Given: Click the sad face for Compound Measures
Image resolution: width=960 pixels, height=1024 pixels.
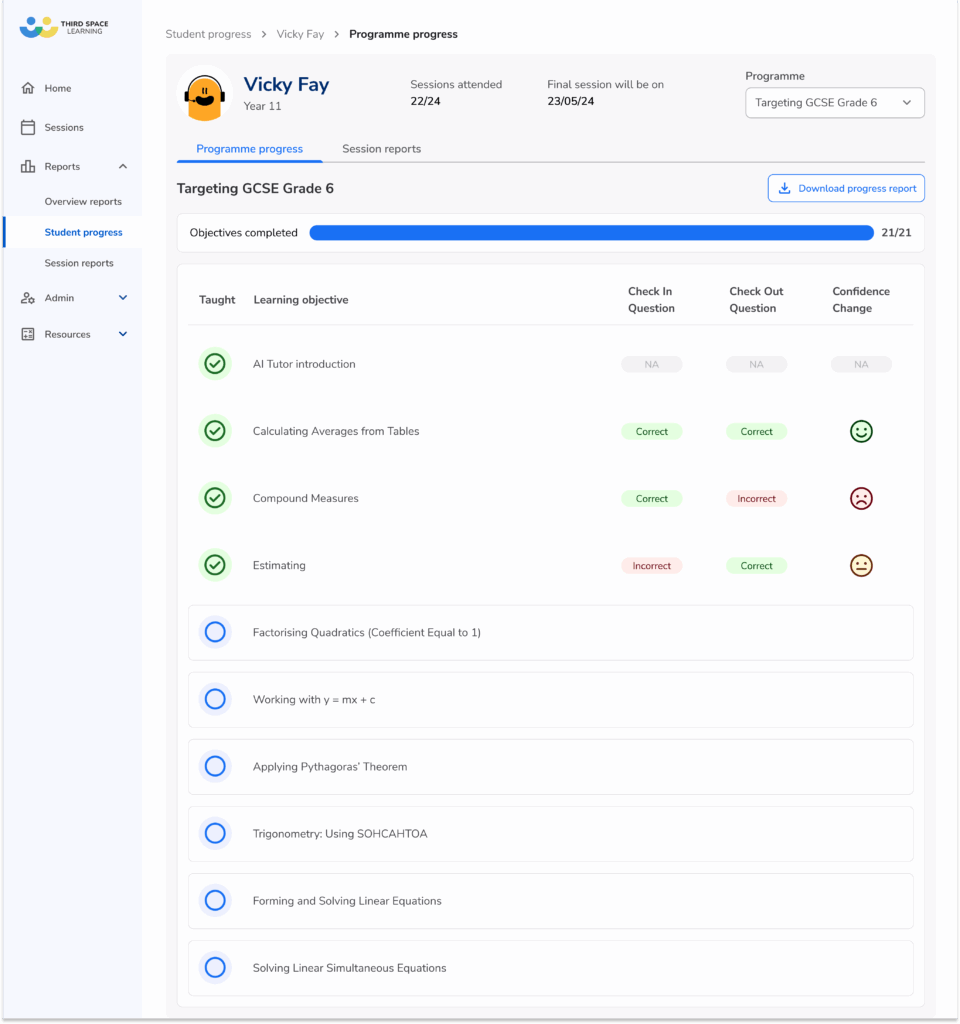Looking at the screenshot, I should pyautogui.click(x=861, y=498).
